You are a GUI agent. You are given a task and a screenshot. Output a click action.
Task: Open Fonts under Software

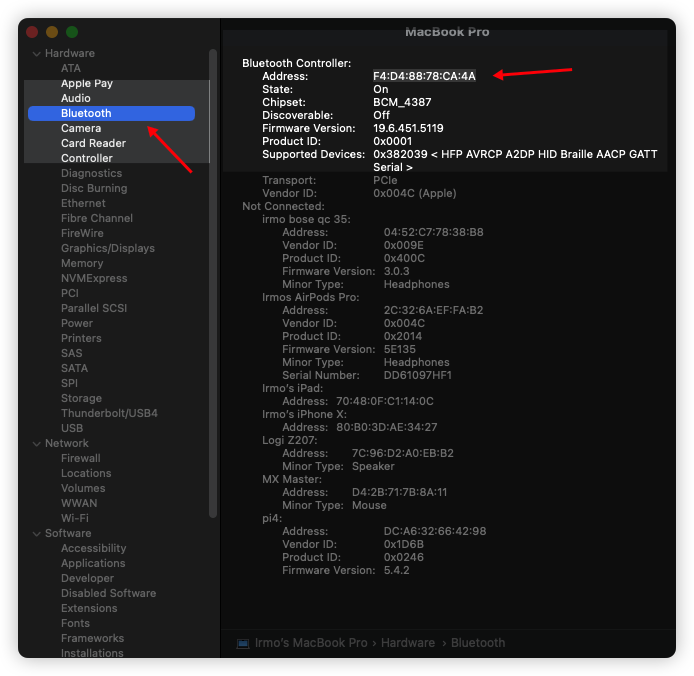75,623
